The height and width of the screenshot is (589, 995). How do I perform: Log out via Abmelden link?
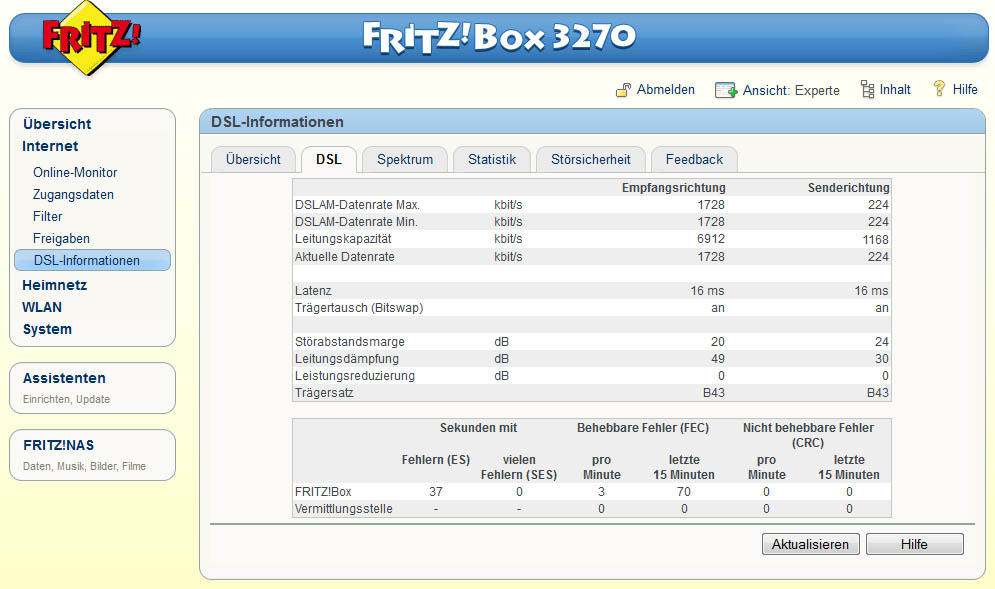click(x=666, y=89)
